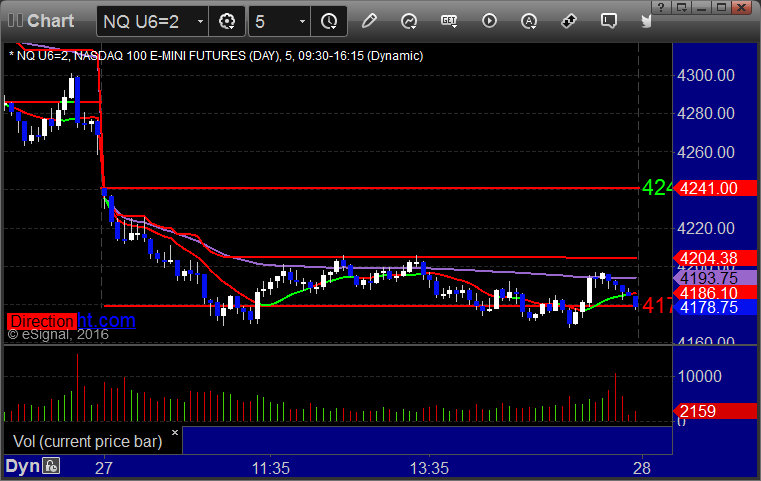Image resolution: width=761 pixels, height=481 pixels.
Task: Click the 4241.00 red price marker
Action: click(714, 188)
